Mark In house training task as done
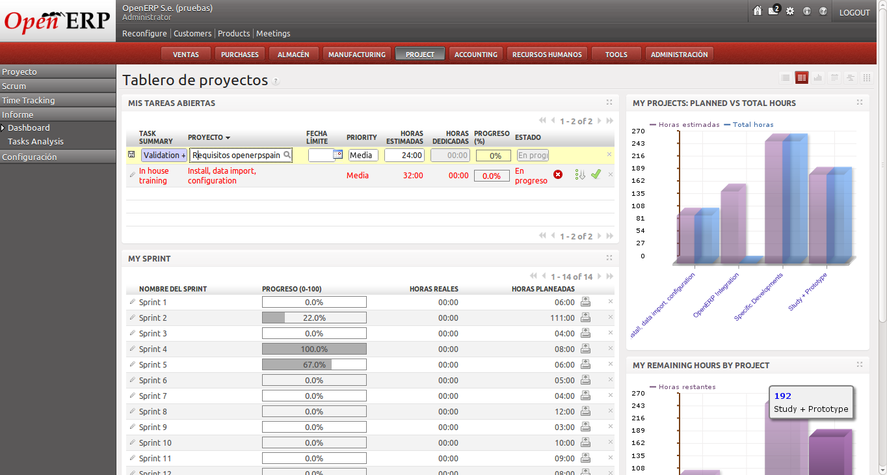 point(595,175)
